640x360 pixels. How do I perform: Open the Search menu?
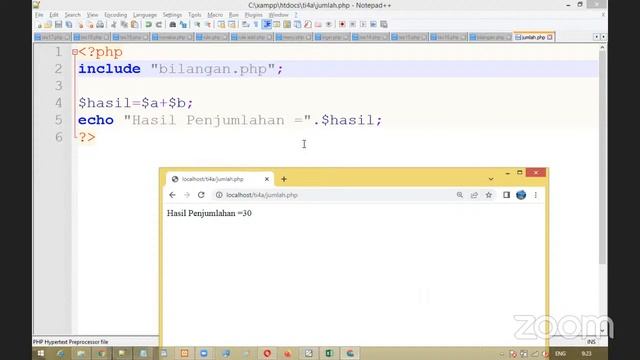click(x=73, y=15)
